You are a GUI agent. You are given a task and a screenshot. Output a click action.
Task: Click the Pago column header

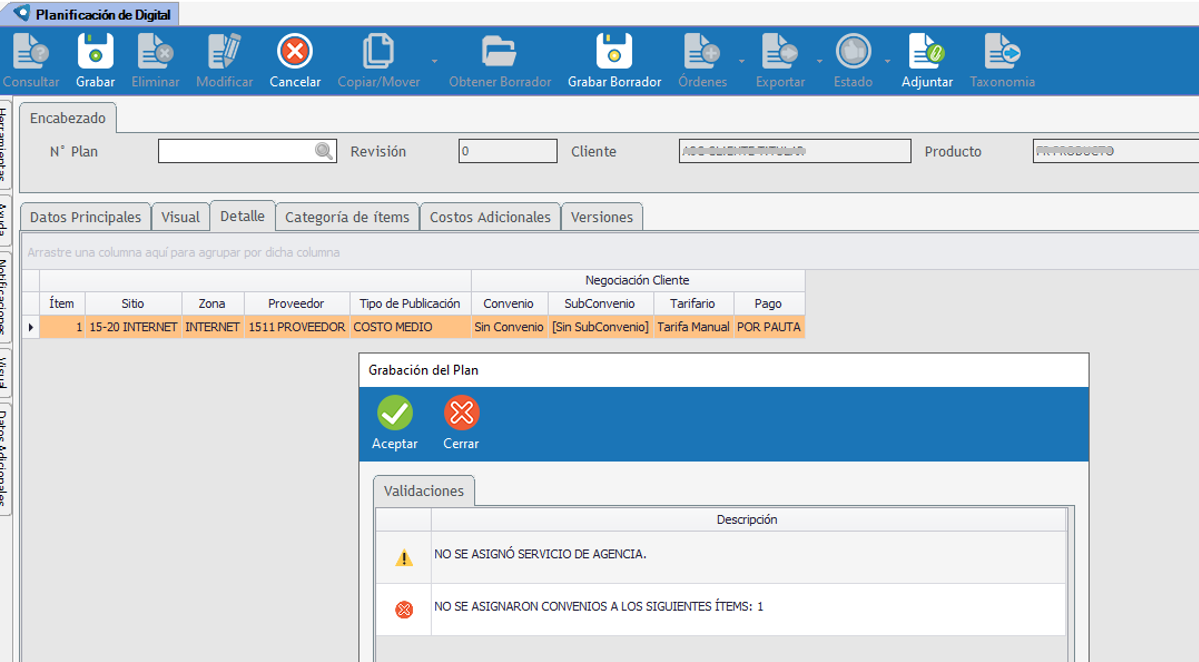pyautogui.click(x=768, y=303)
